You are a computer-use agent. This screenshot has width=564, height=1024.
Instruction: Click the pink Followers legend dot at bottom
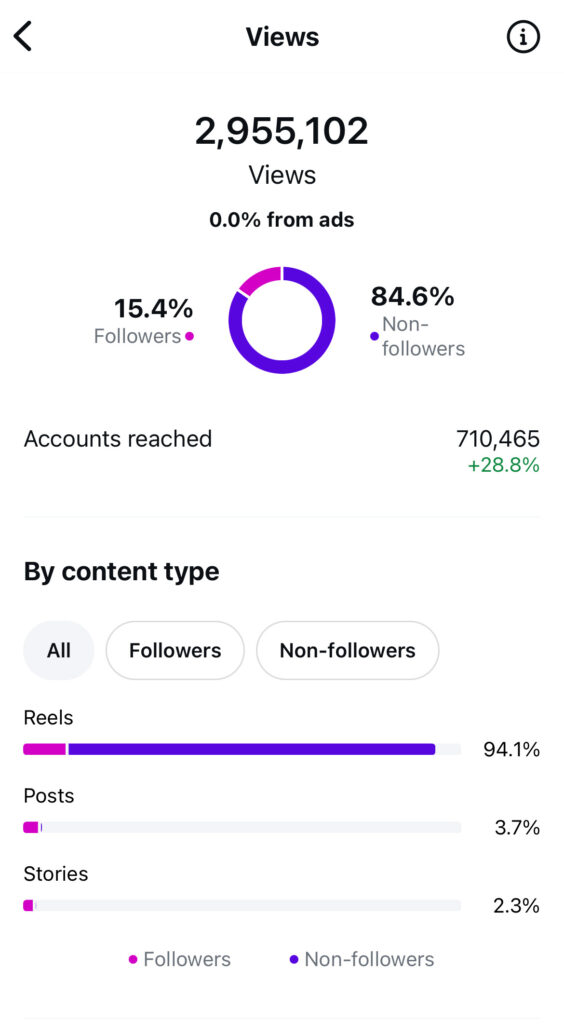(x=133, y=959)
